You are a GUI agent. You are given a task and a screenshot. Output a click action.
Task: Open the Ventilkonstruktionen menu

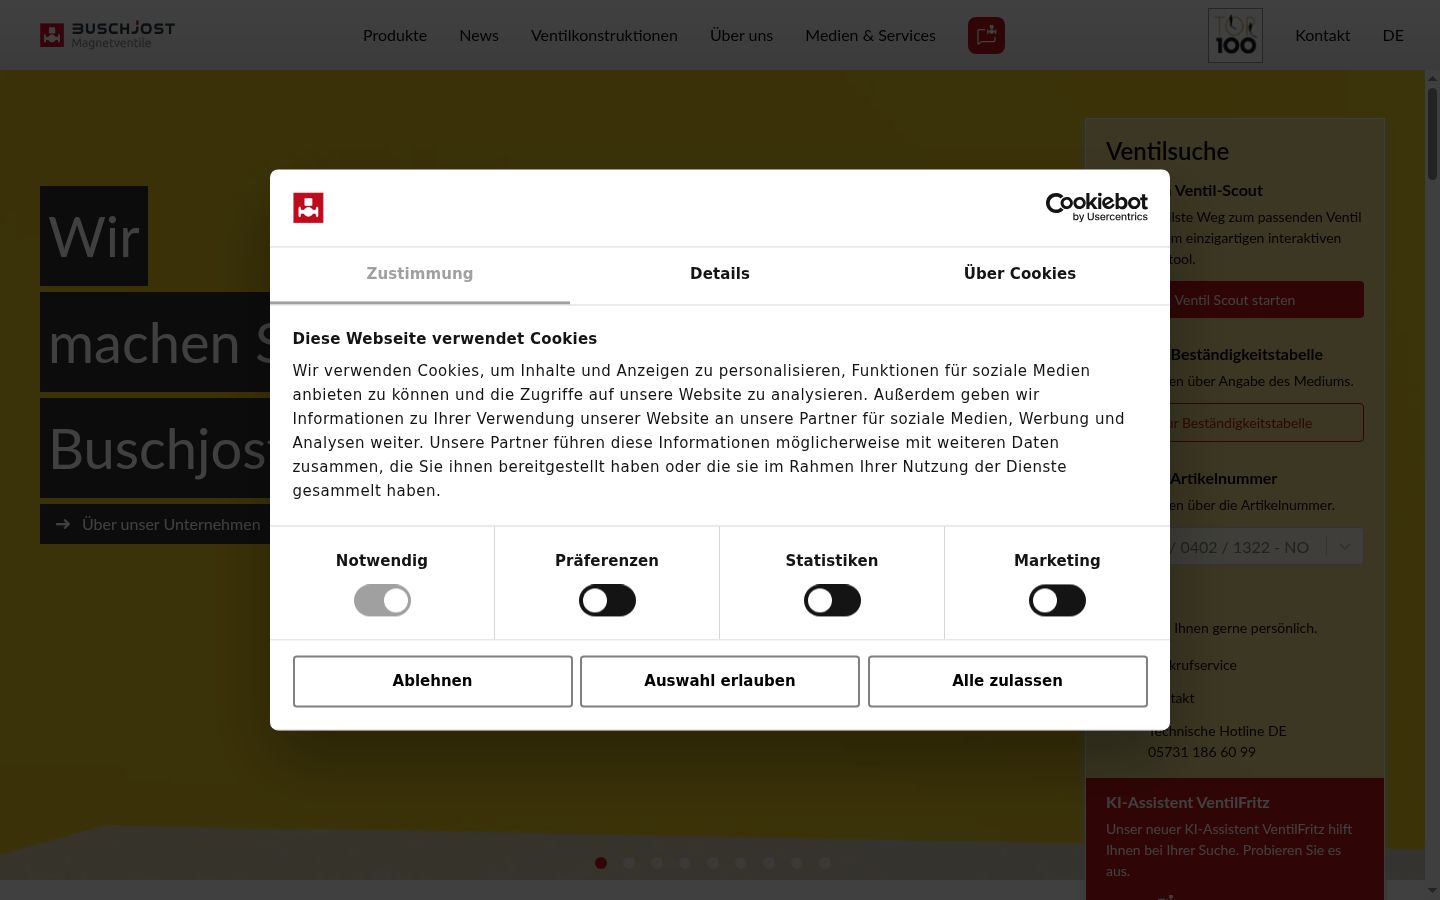click(x=604, y=35)
